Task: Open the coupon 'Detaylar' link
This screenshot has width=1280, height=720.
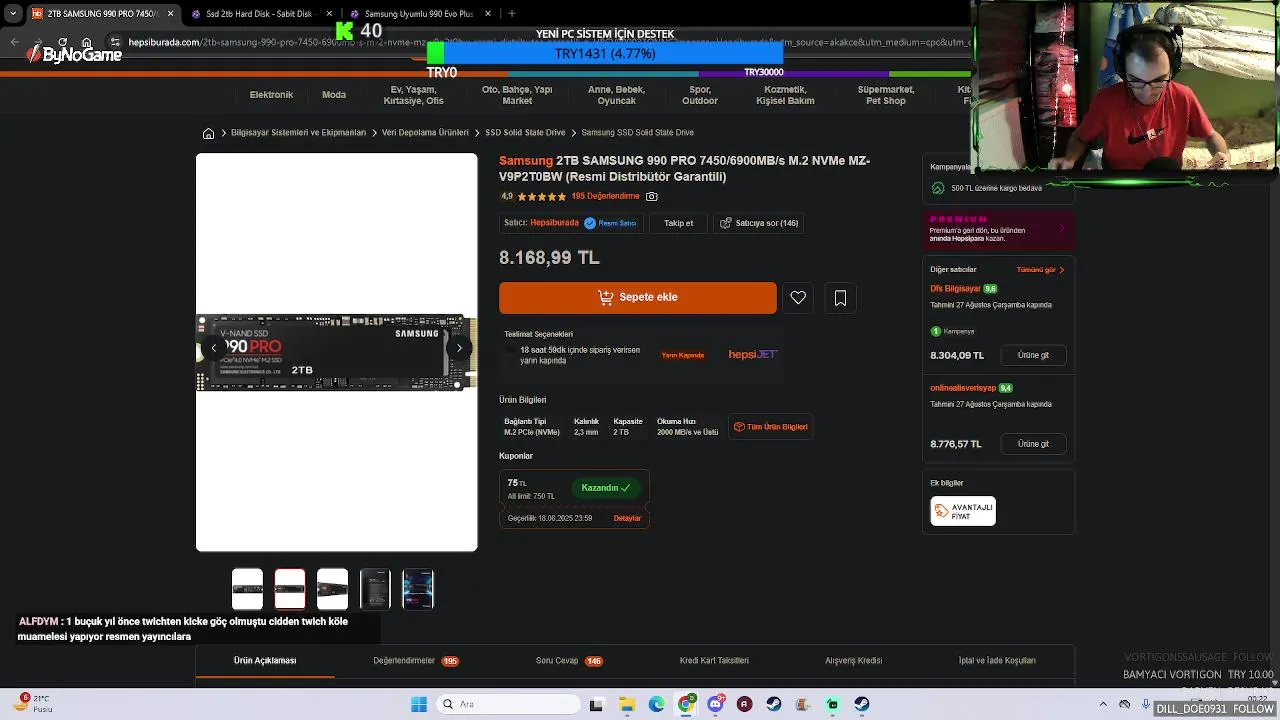Action: coord(627,518)
